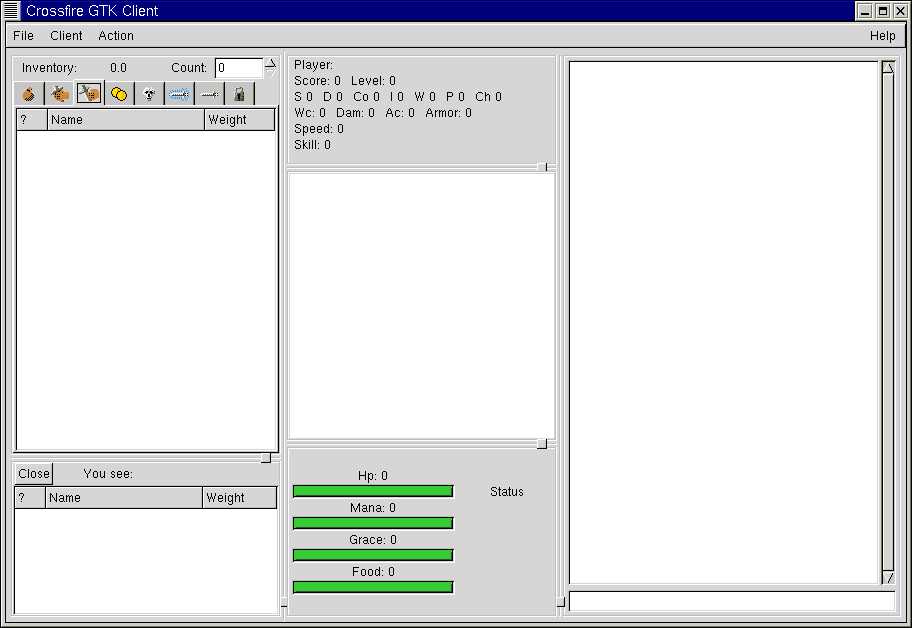Open the Client menu
This screenshot has height=628, width=912.
pos(66,35)
